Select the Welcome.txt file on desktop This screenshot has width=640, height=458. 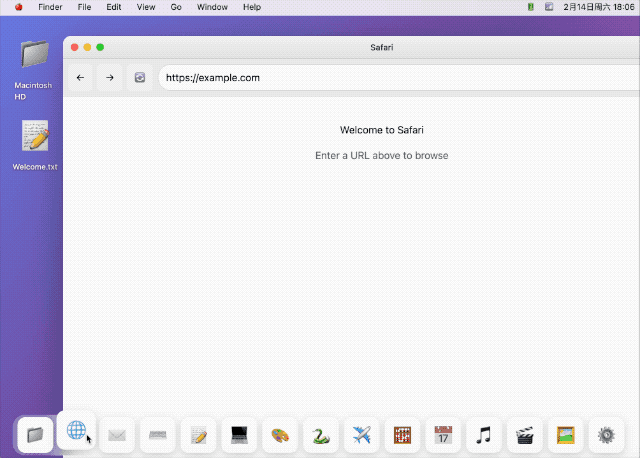click(x=35, y=145)
